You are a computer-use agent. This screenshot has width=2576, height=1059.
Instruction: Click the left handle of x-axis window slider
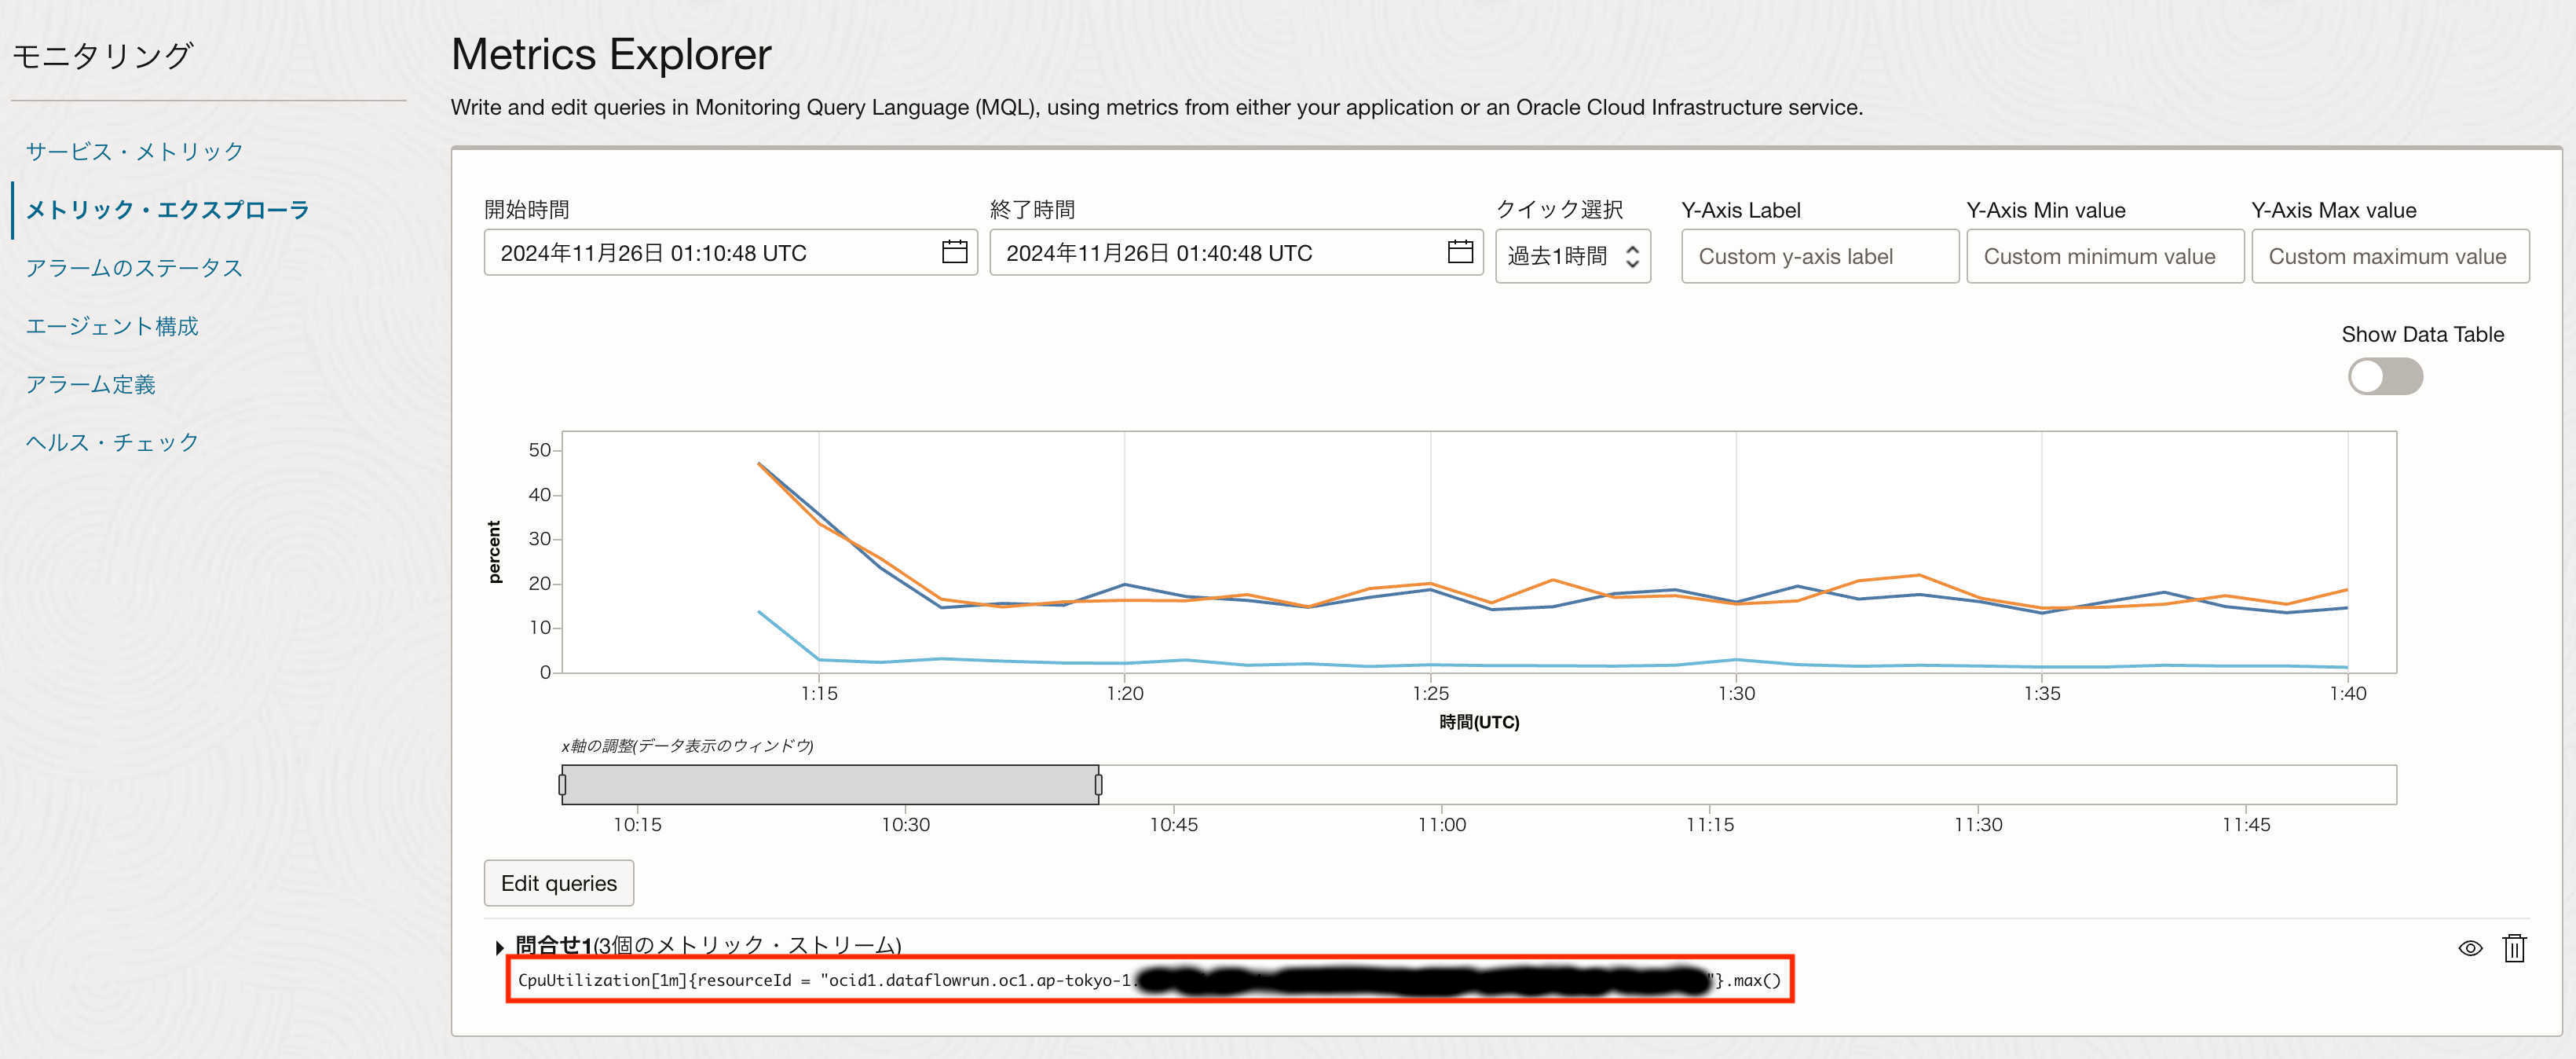pos(562,785)
